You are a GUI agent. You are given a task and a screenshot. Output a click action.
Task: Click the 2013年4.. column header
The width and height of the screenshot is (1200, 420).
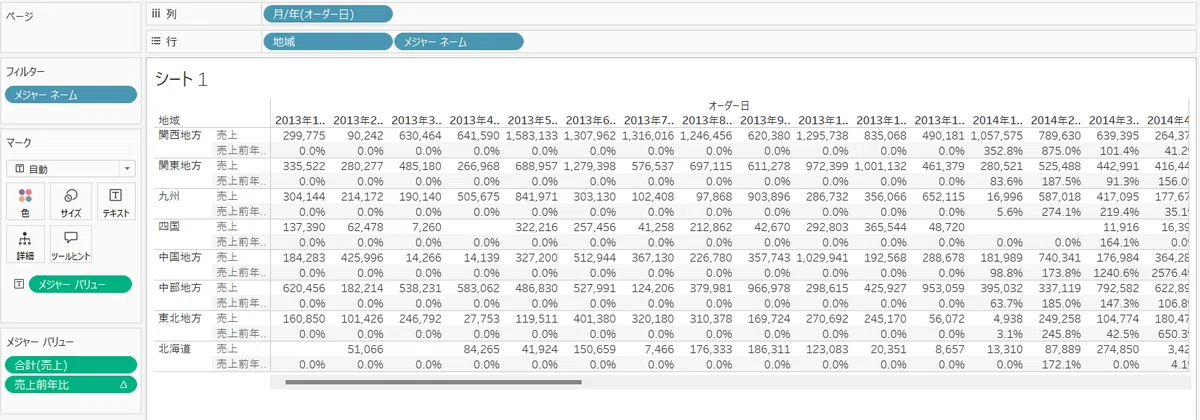click(x=475, y=120)
